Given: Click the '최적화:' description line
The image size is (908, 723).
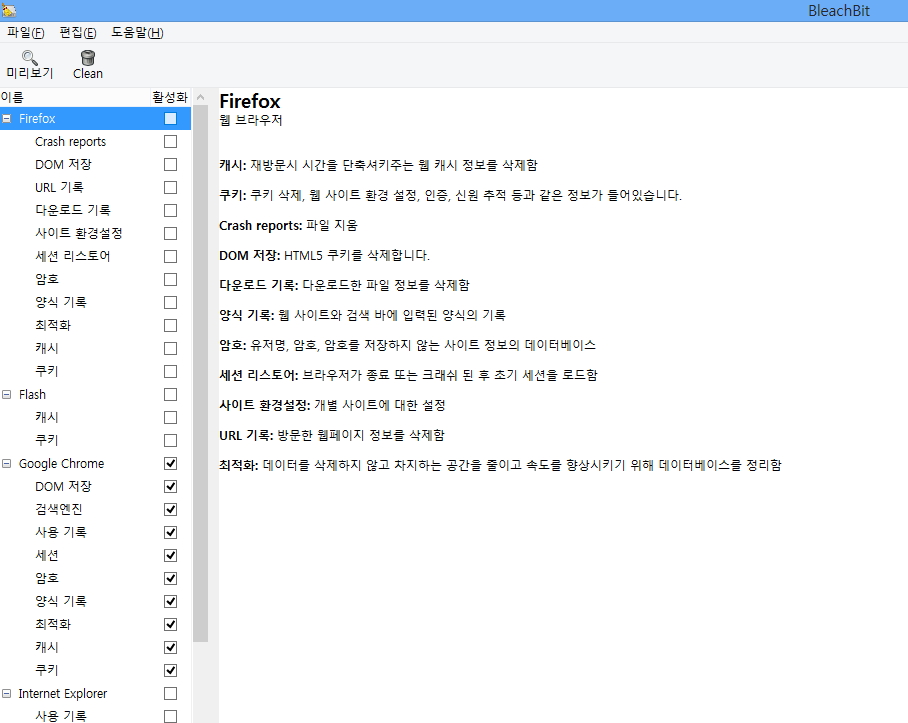Looking at the screenshot, I should (x=500, y=465).
